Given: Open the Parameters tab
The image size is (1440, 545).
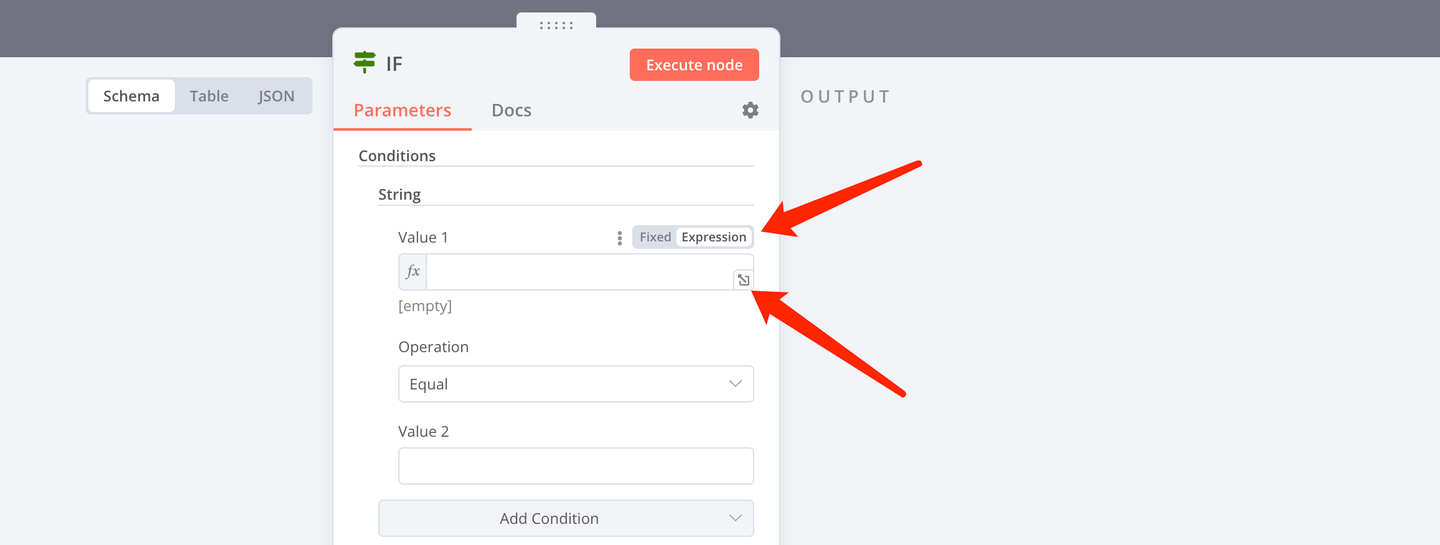Looking at the screenshot, I should pyautogui.click(x=402, y=110).
